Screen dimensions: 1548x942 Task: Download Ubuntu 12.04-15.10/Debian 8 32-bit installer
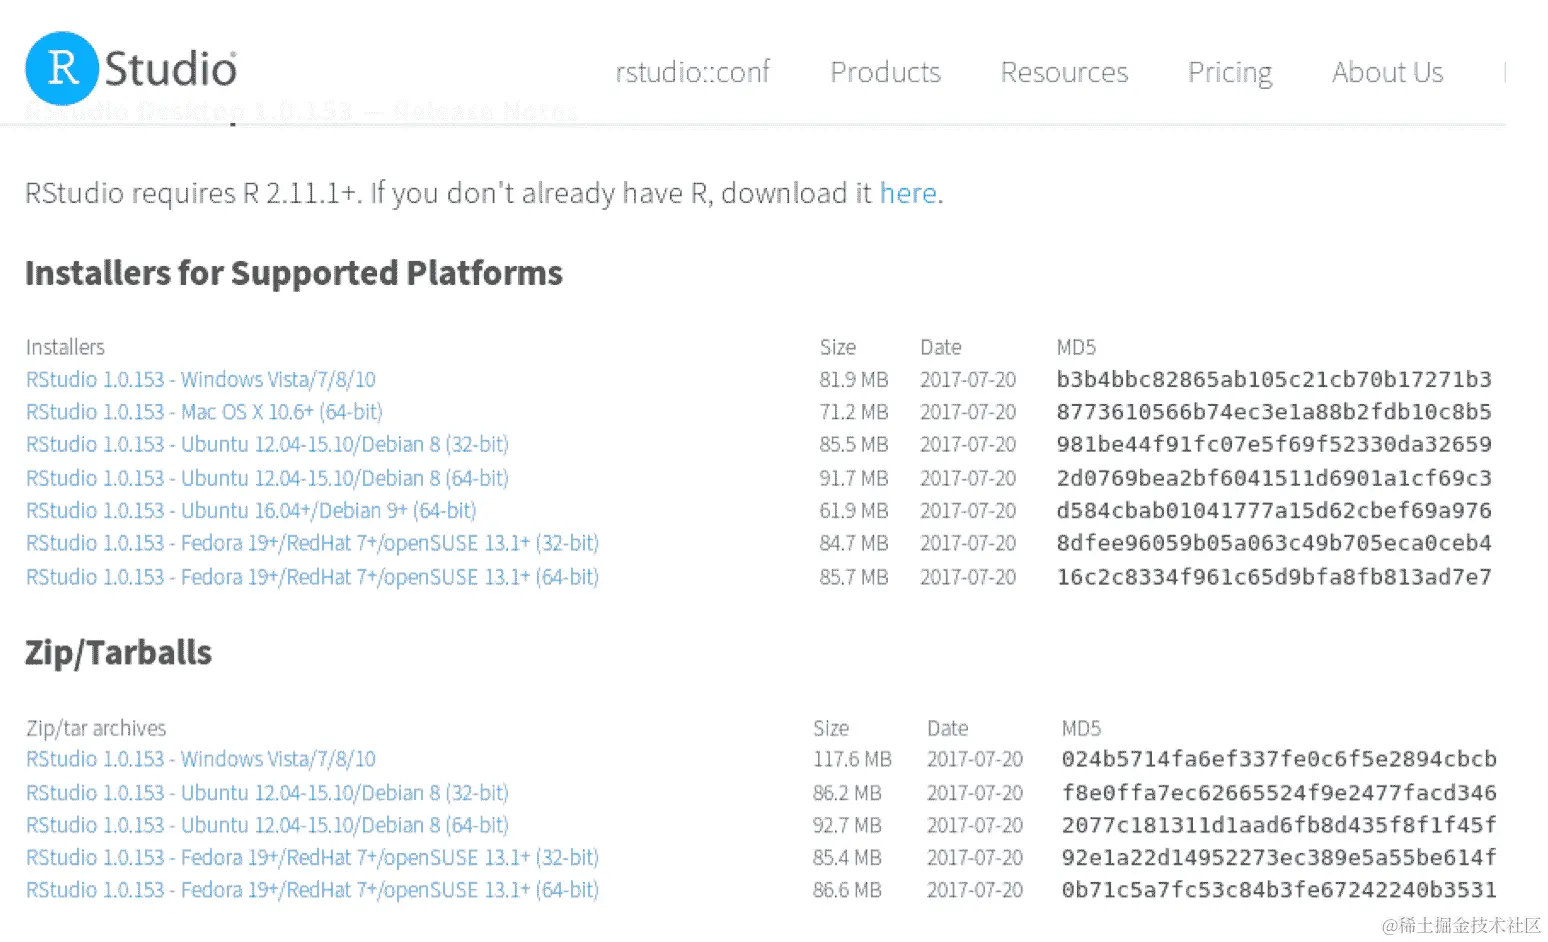pyautogui.click(x=267, y=444)
